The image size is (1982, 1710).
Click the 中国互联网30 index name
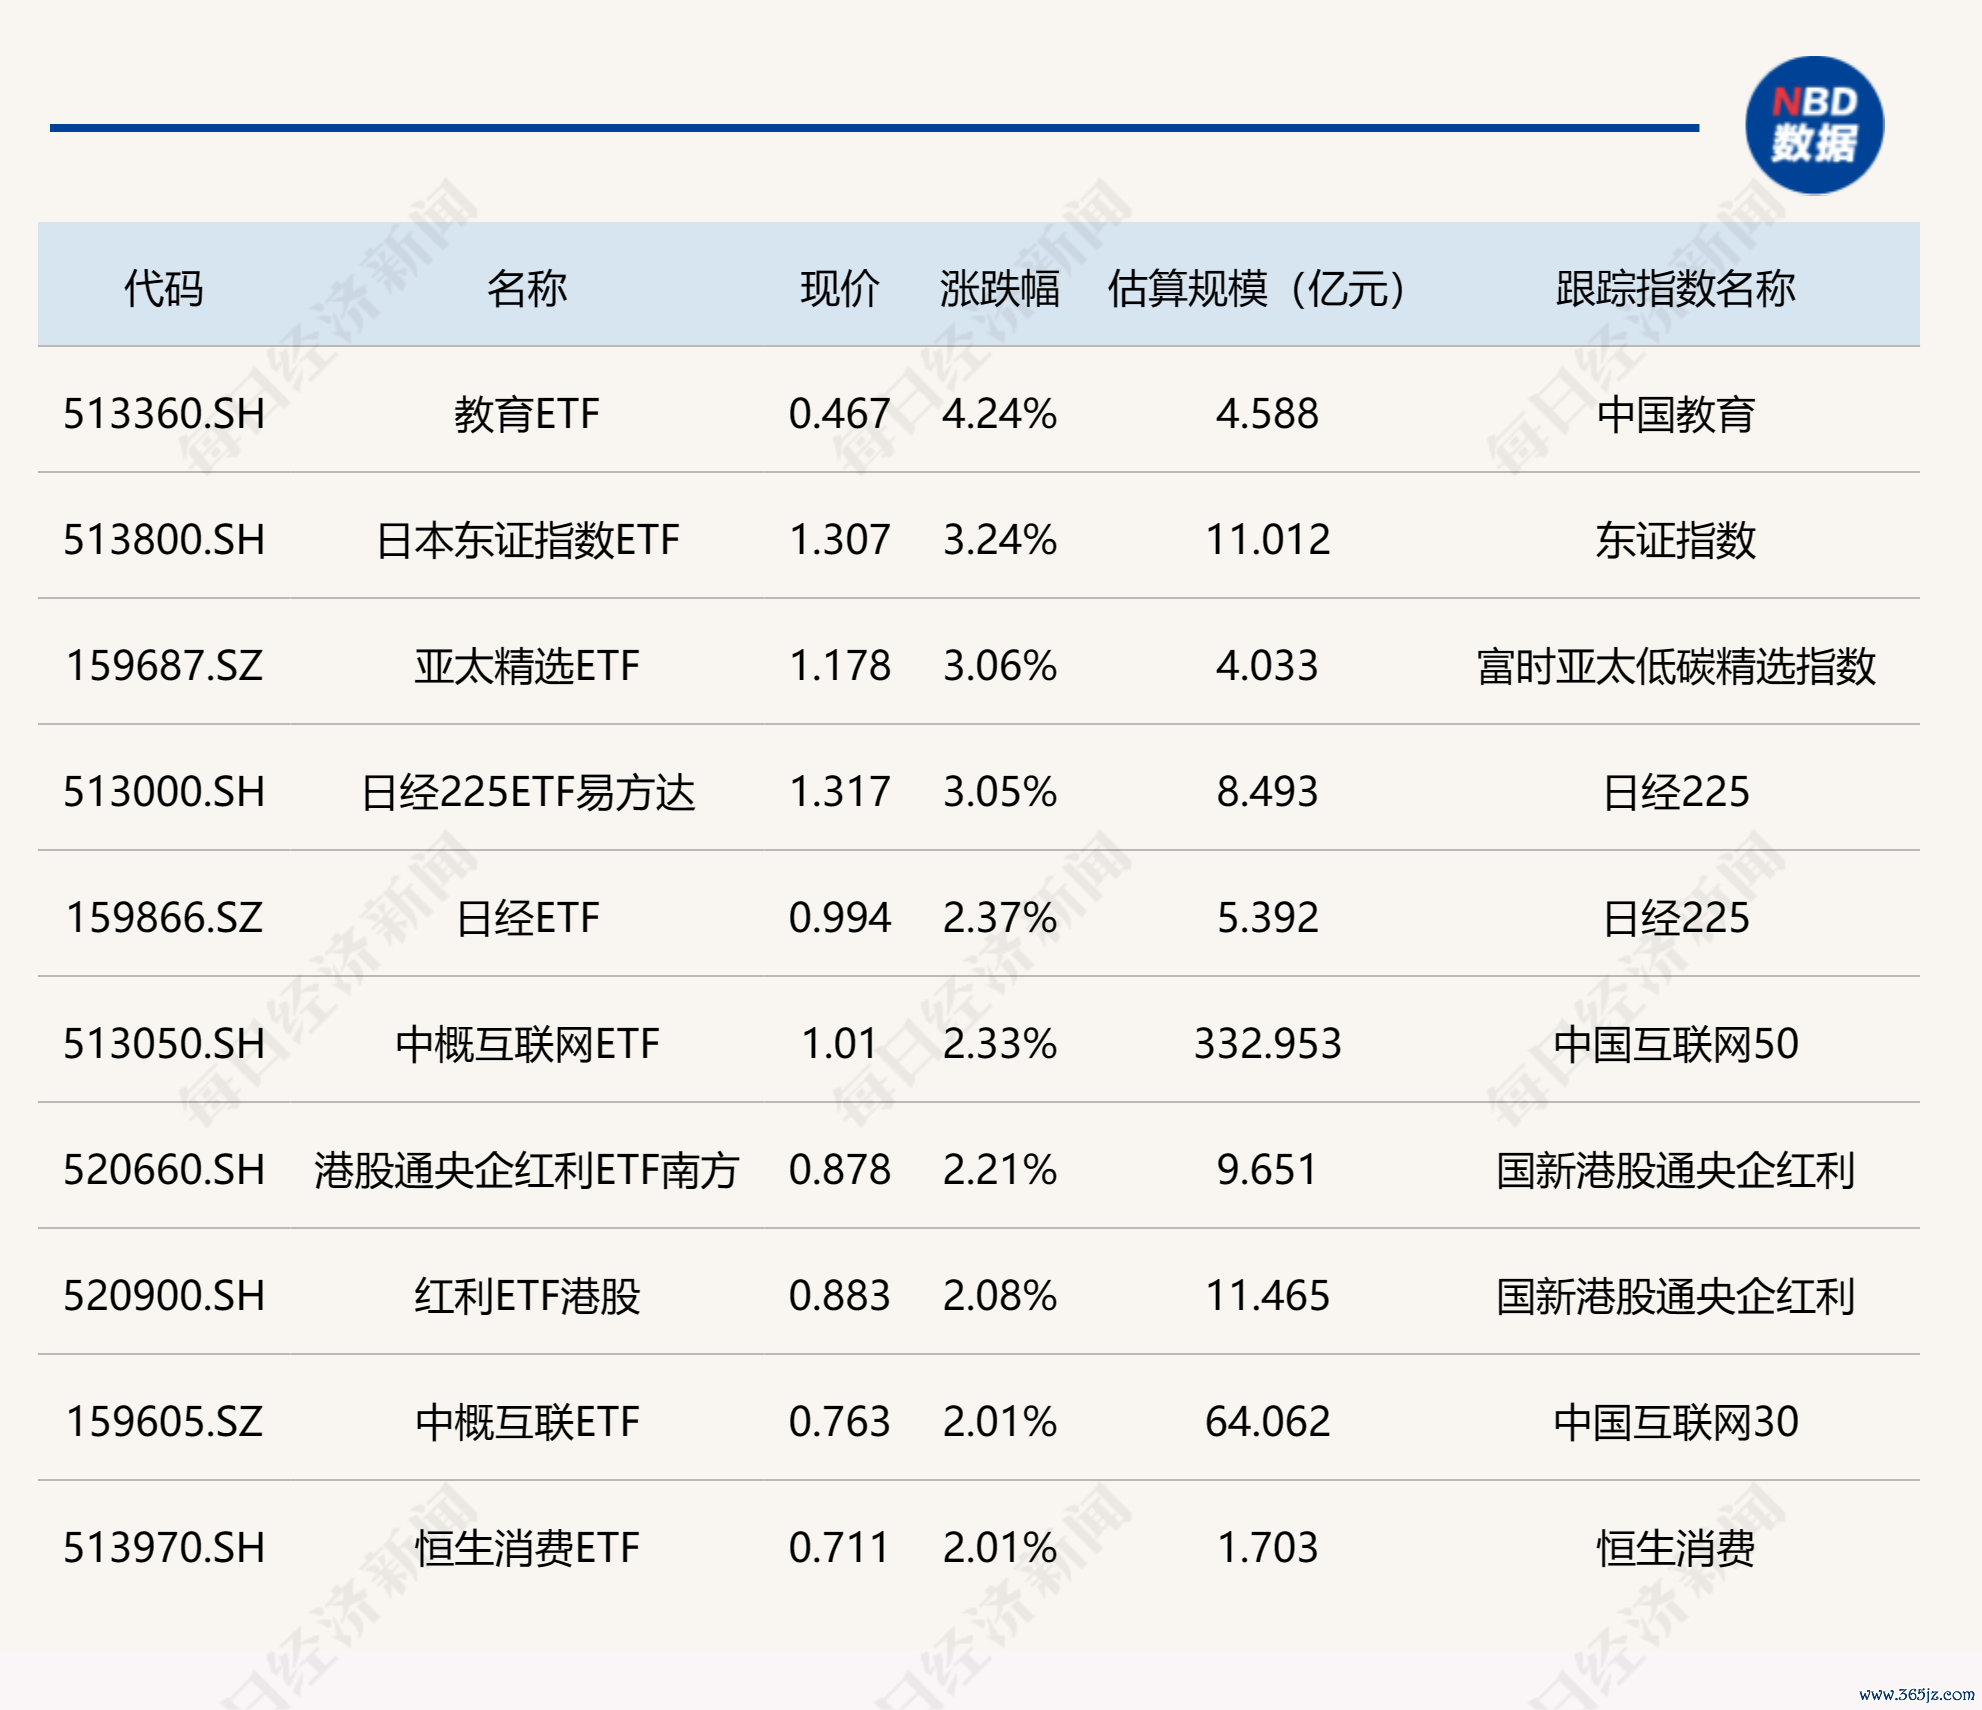1675,1422
